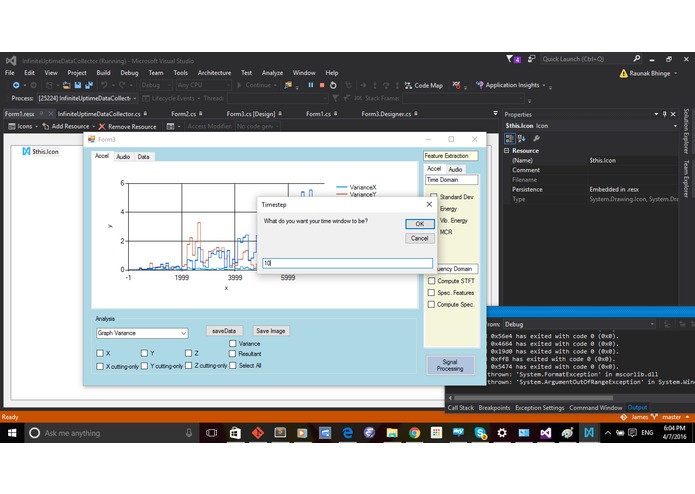Viewport: 695px width, 494px height.
Task: Click the Open File folder icon
Action: click(66, 85)
